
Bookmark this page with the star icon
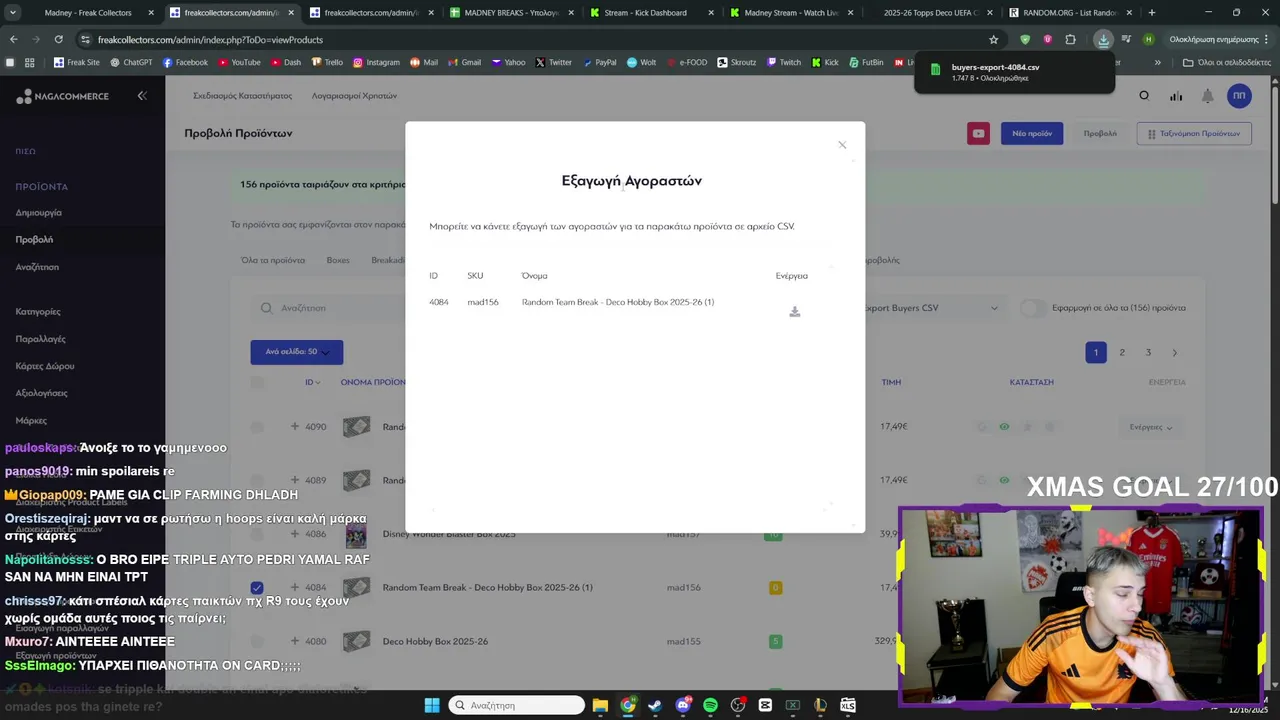(x=993, y=40)
